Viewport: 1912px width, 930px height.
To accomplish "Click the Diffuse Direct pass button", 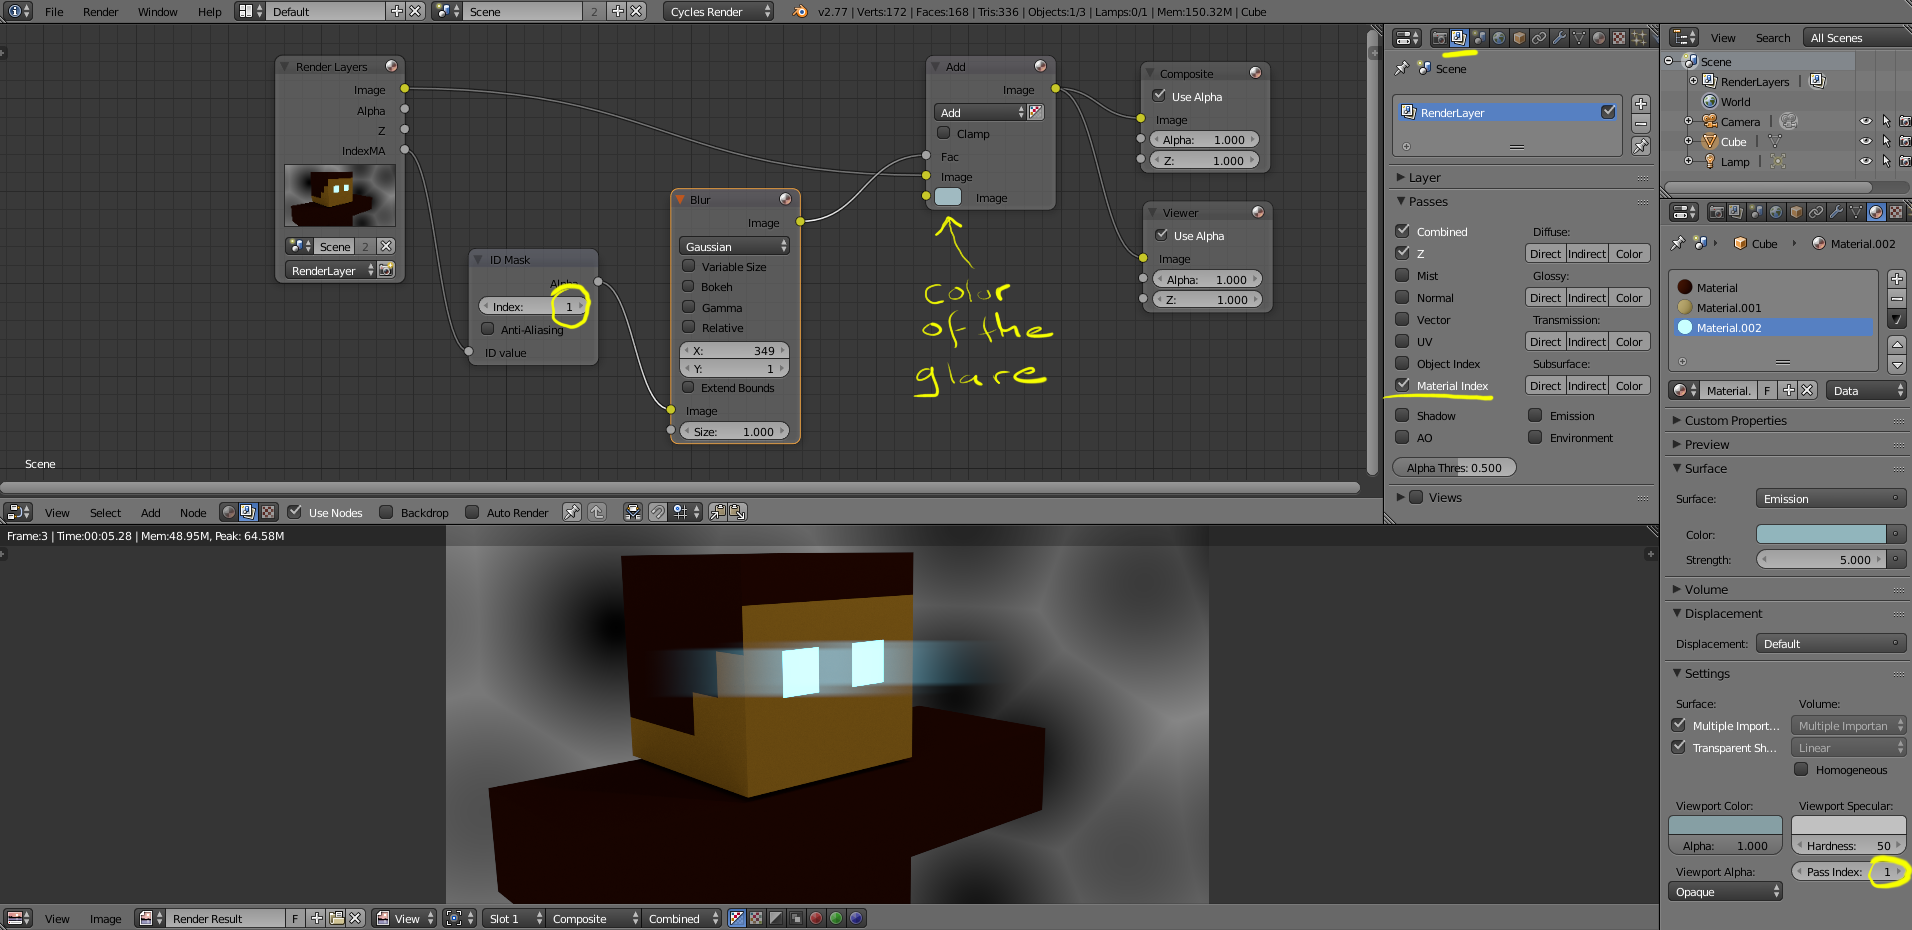I will (x=1545, y=253).
